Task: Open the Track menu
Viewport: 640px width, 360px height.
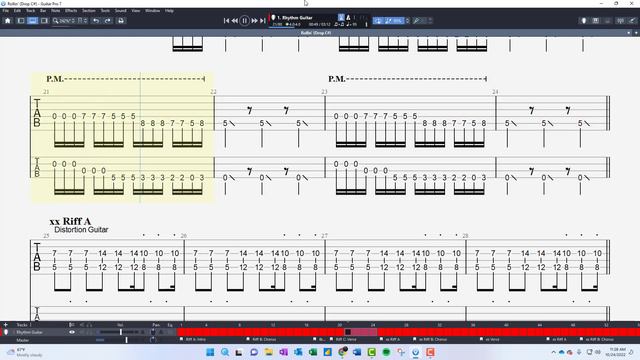Action: click(31, 11)
